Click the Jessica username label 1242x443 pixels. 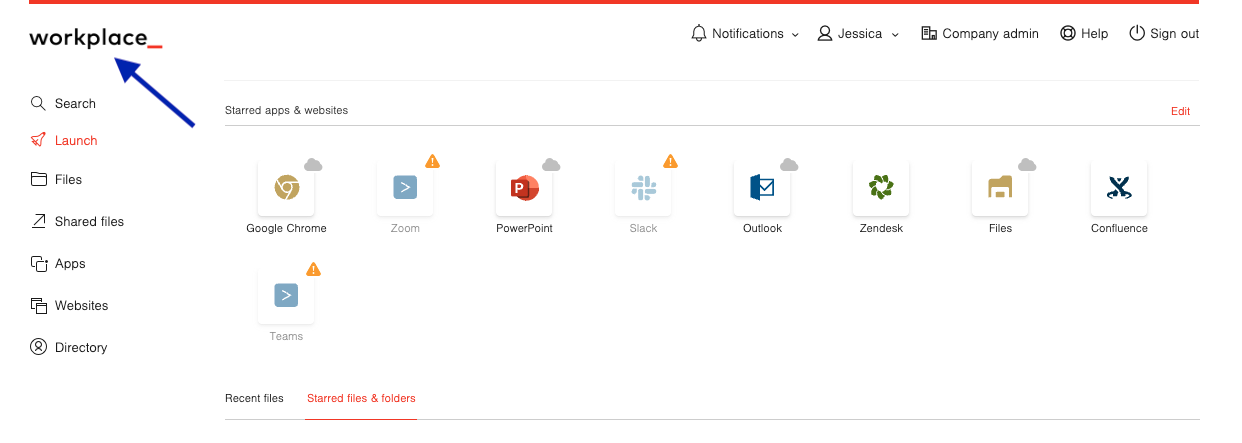(860, 33)
